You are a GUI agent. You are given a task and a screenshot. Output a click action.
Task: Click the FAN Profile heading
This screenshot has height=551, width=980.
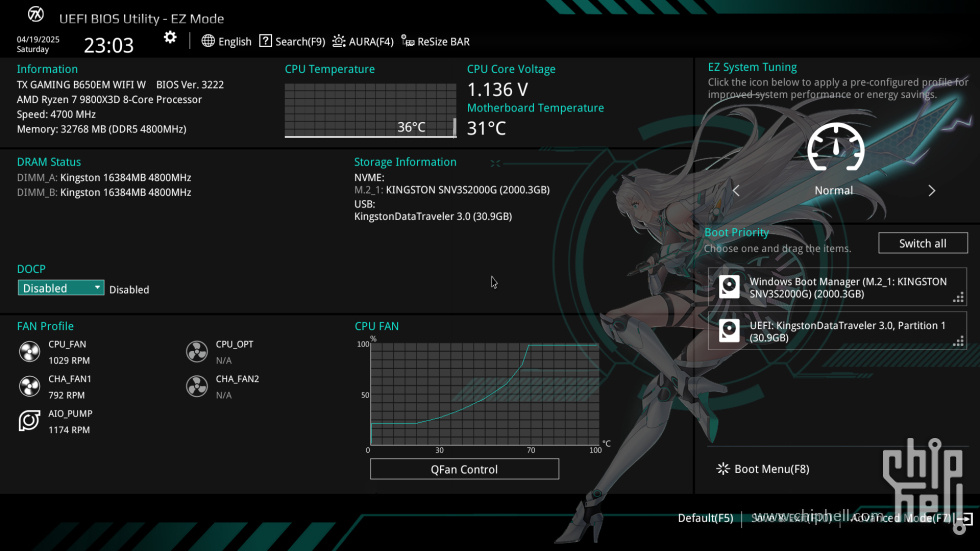coord(45,326)
